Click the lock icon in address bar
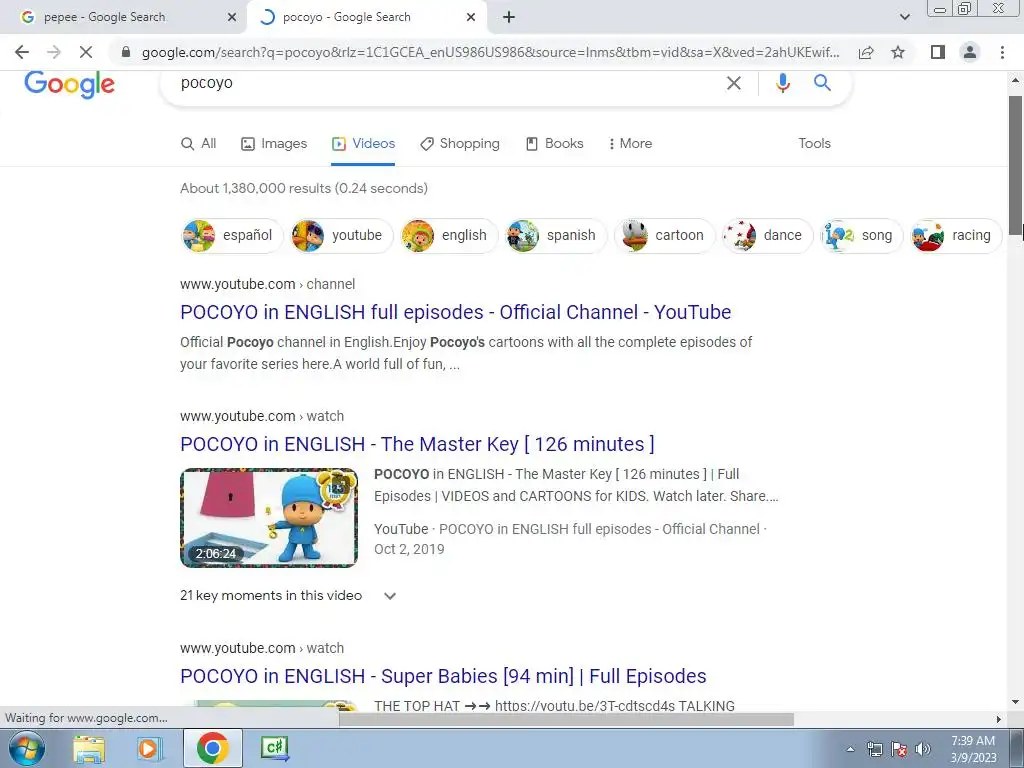Image resolution: width=1024 pixels, height=768 pixels. pos(126,52)
